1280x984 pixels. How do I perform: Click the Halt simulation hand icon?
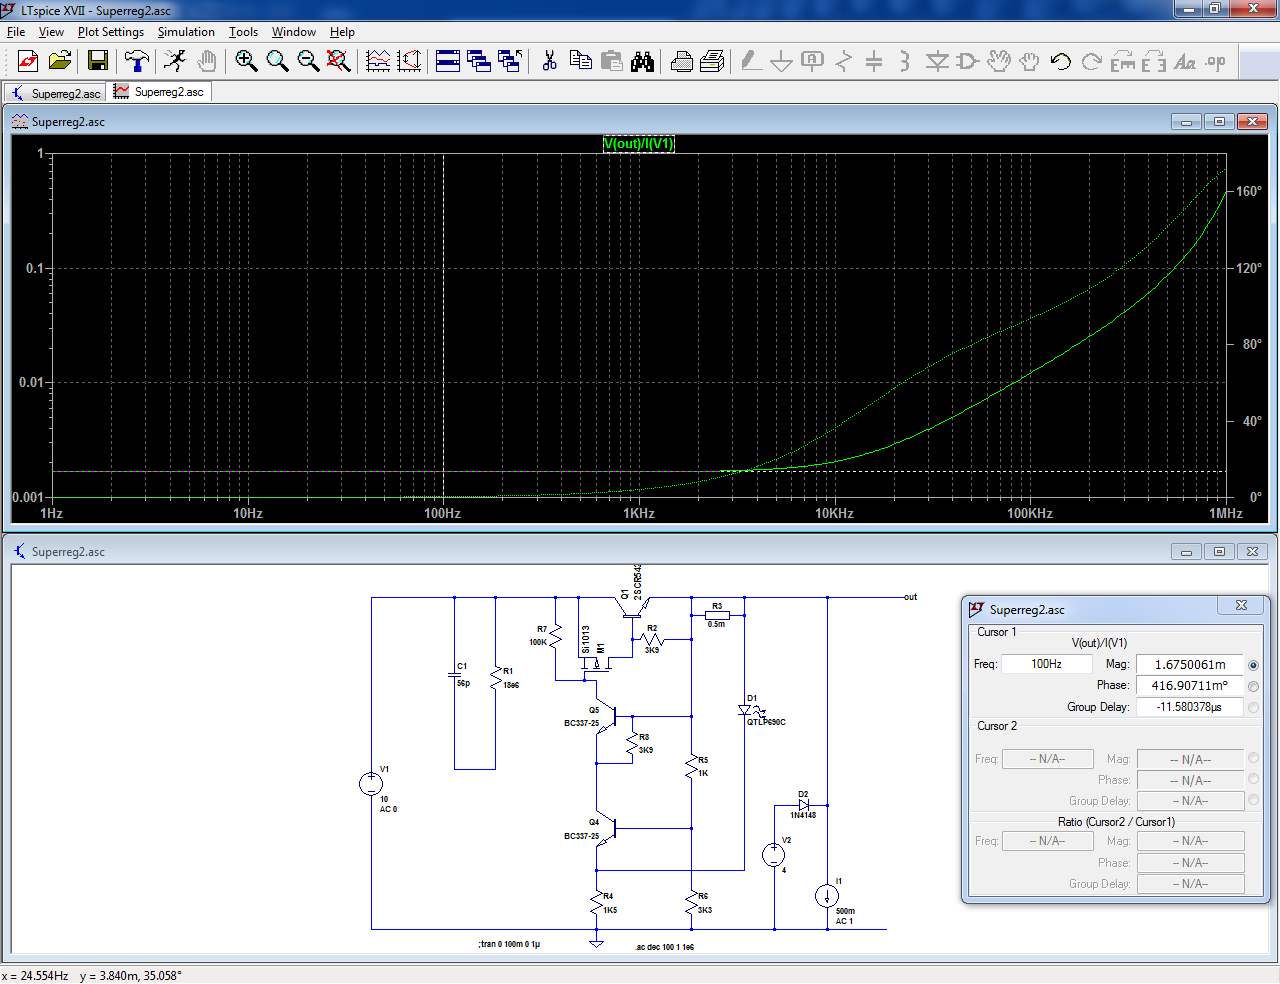point(207,62)
